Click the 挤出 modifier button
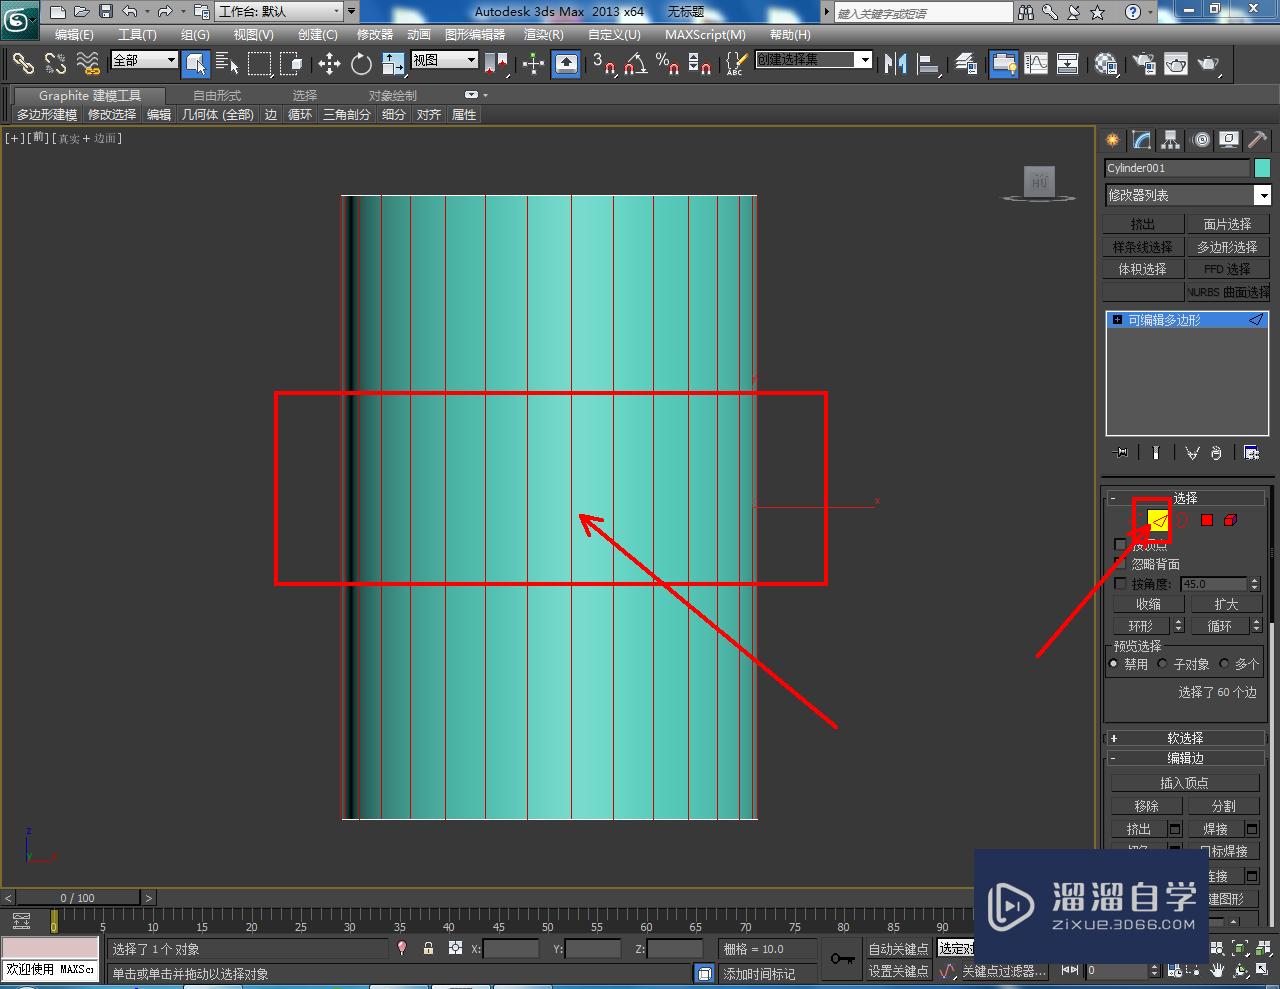1280x989 pixels. click(1142, 224)
